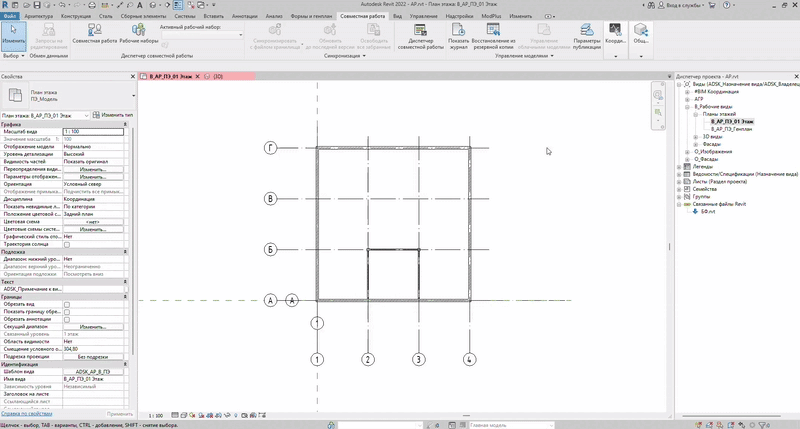The height and width of the screenshot is (429, 800).
Task: Click Изменить button for Секущий диапазон
Action: point(93,326)
